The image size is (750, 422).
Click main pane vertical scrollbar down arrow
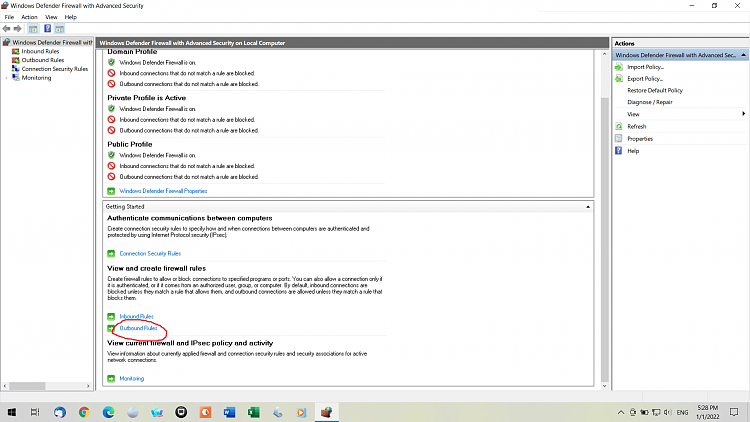point(605,386)
